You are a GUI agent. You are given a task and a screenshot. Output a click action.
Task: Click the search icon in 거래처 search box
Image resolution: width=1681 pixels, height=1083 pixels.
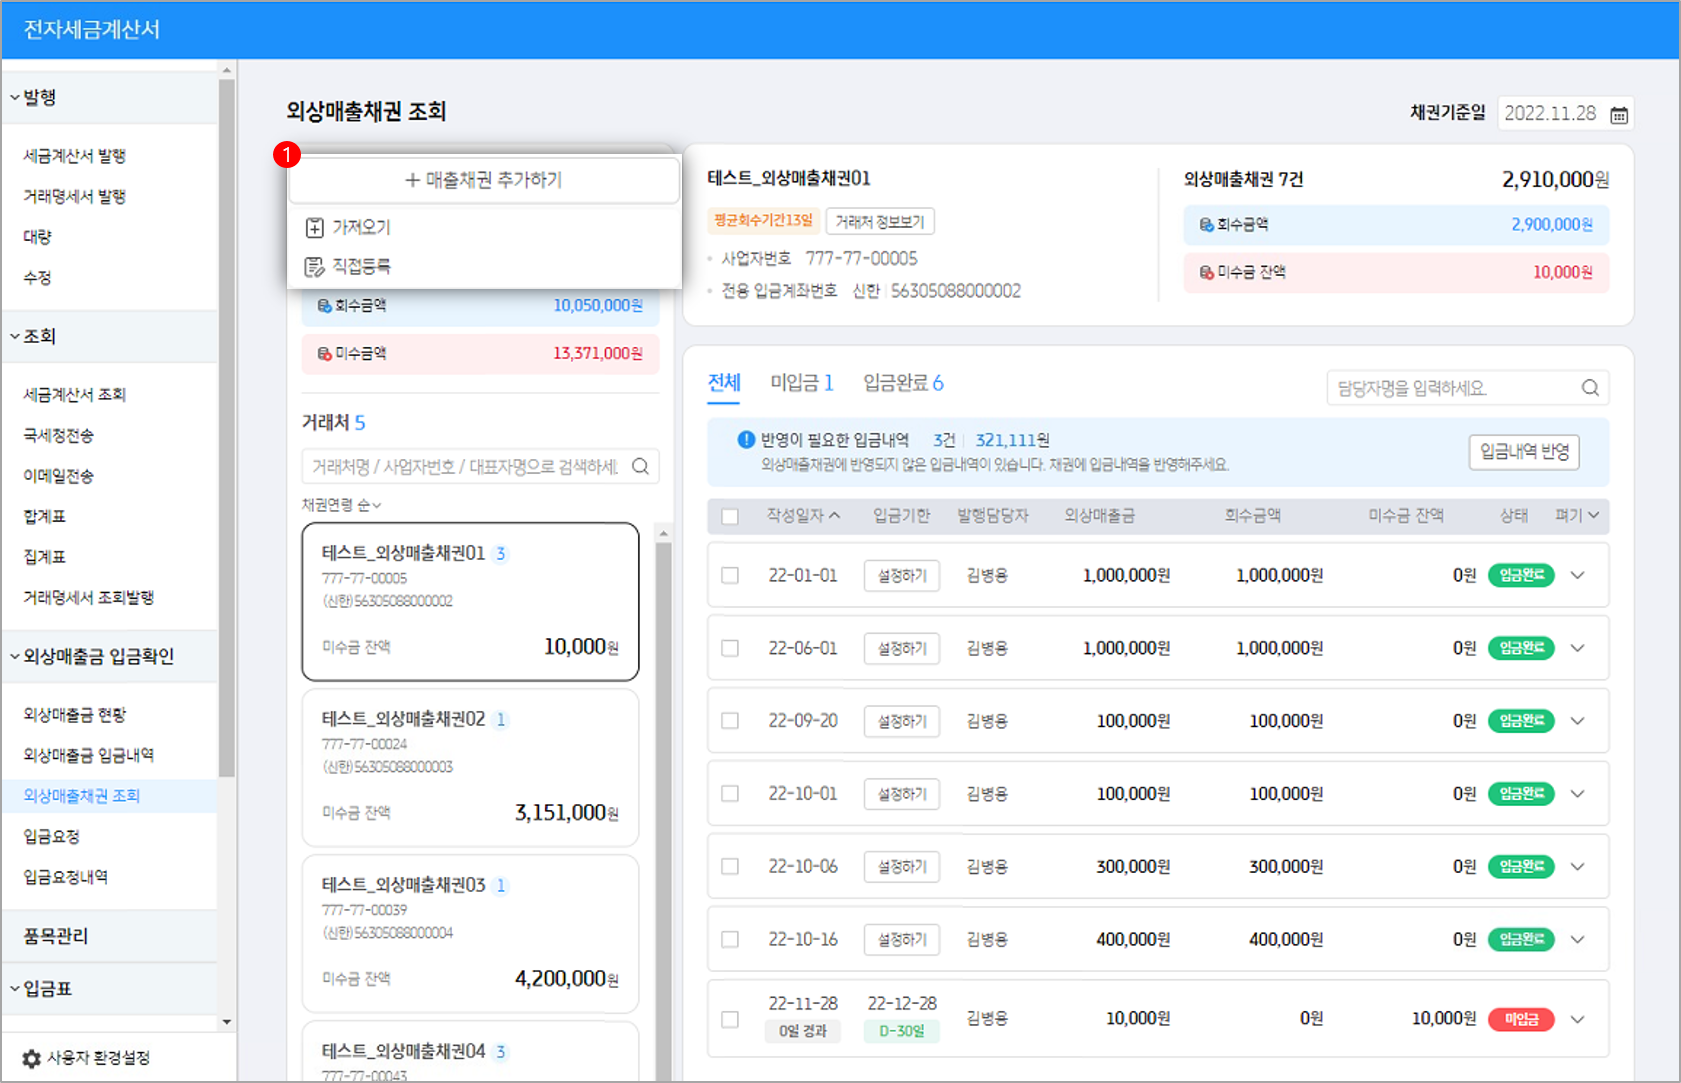[641, 466]
